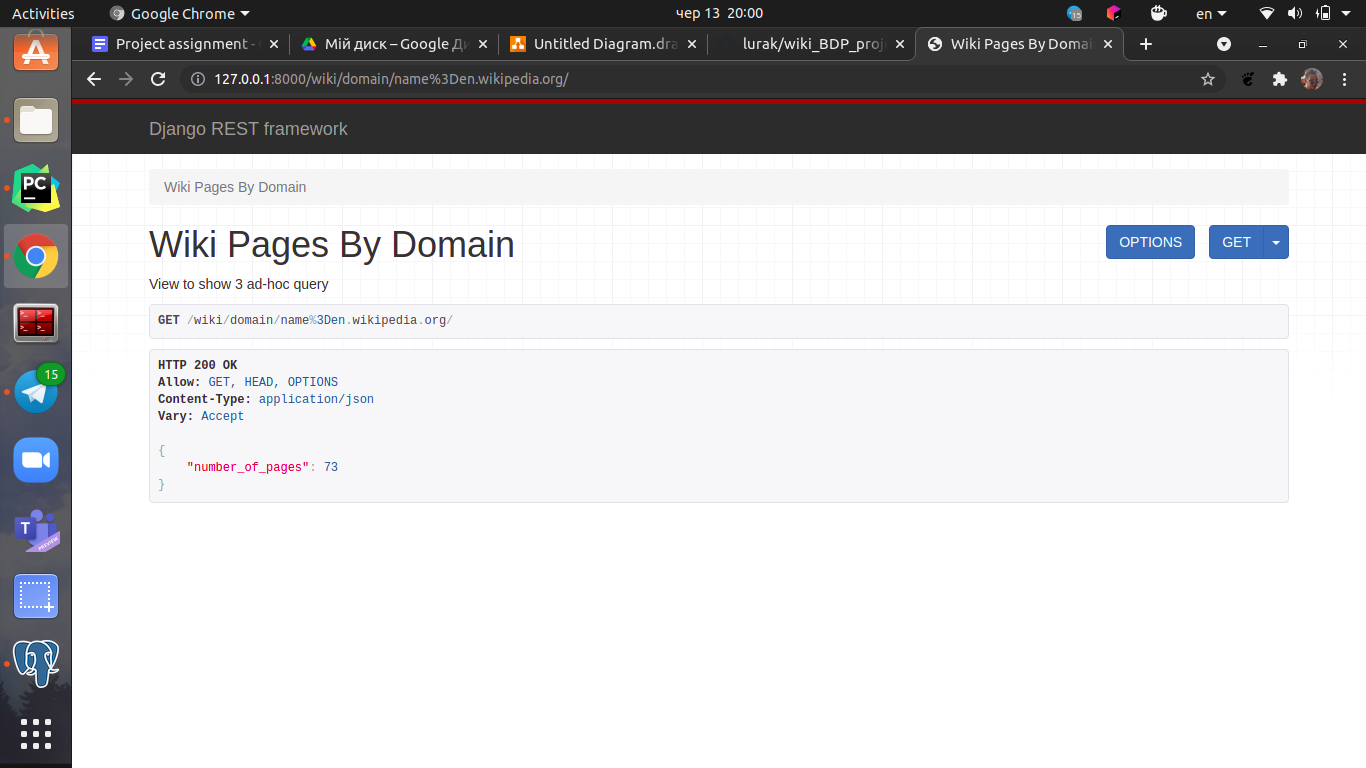Image resolution: width=1366 pixels, height=768 pixels.
Task: Go back to previous page
Action: 94,79
